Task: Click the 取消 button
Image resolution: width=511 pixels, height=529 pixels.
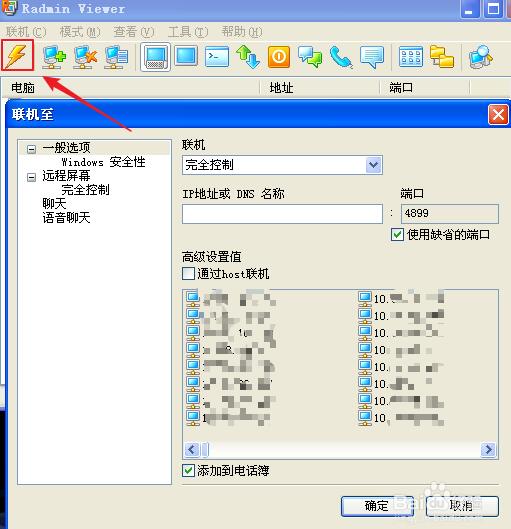Action: (x=462, y=506)
